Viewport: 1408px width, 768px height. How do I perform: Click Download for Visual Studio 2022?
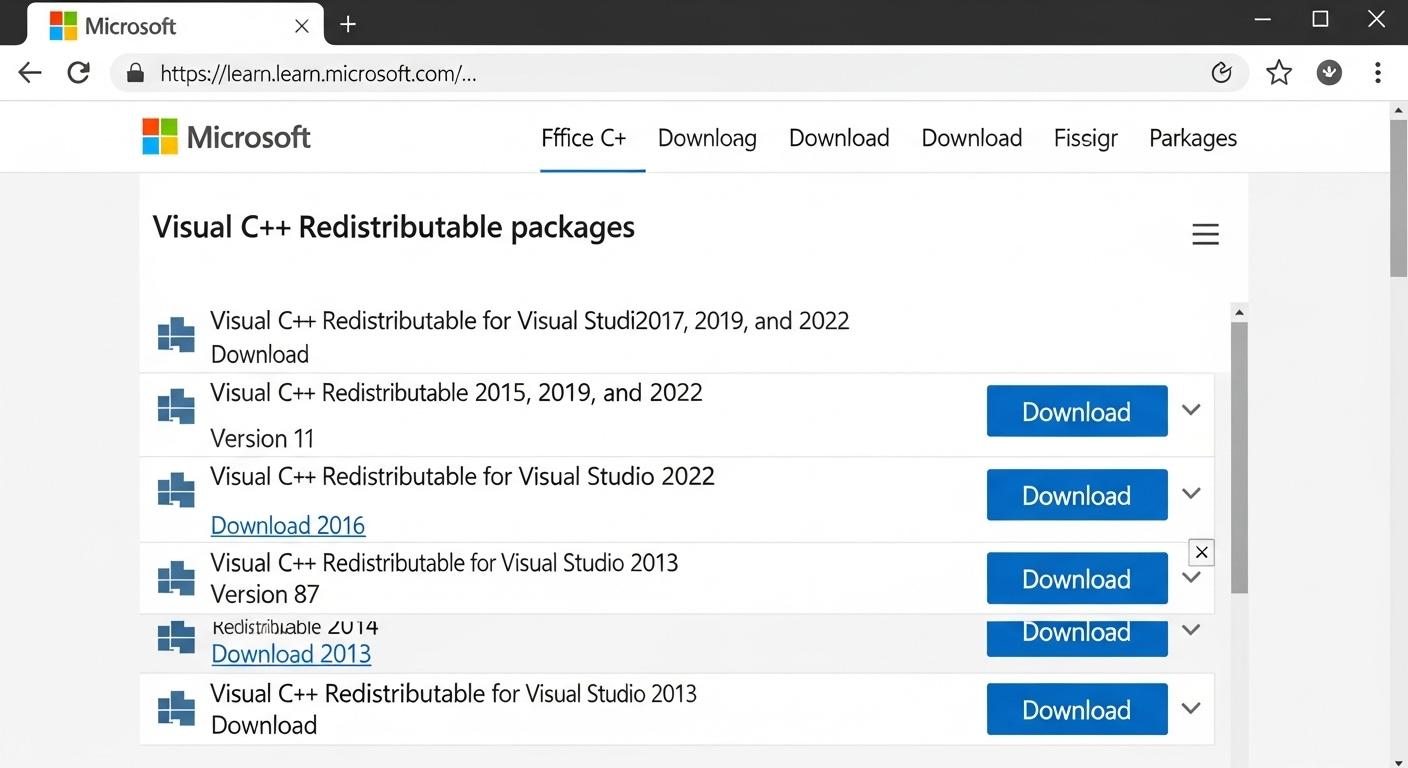[1076, 494]
